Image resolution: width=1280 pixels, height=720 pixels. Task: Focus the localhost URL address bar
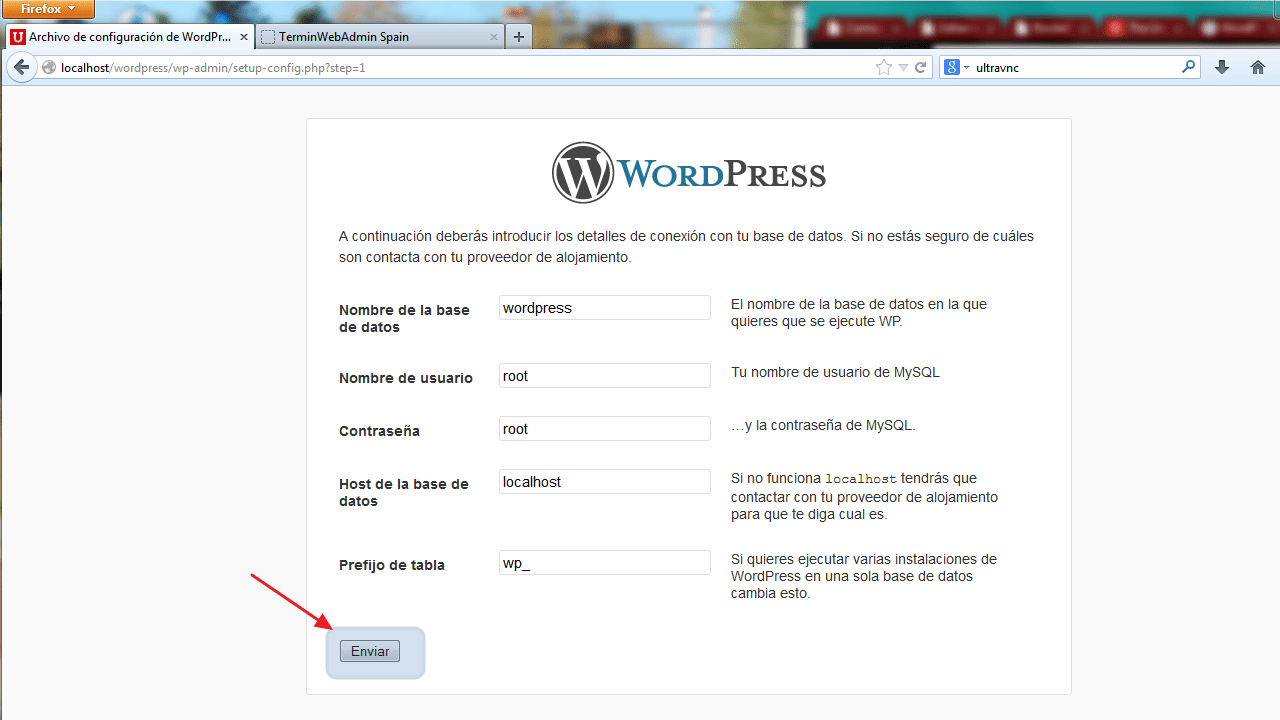(x=465, y=68)
